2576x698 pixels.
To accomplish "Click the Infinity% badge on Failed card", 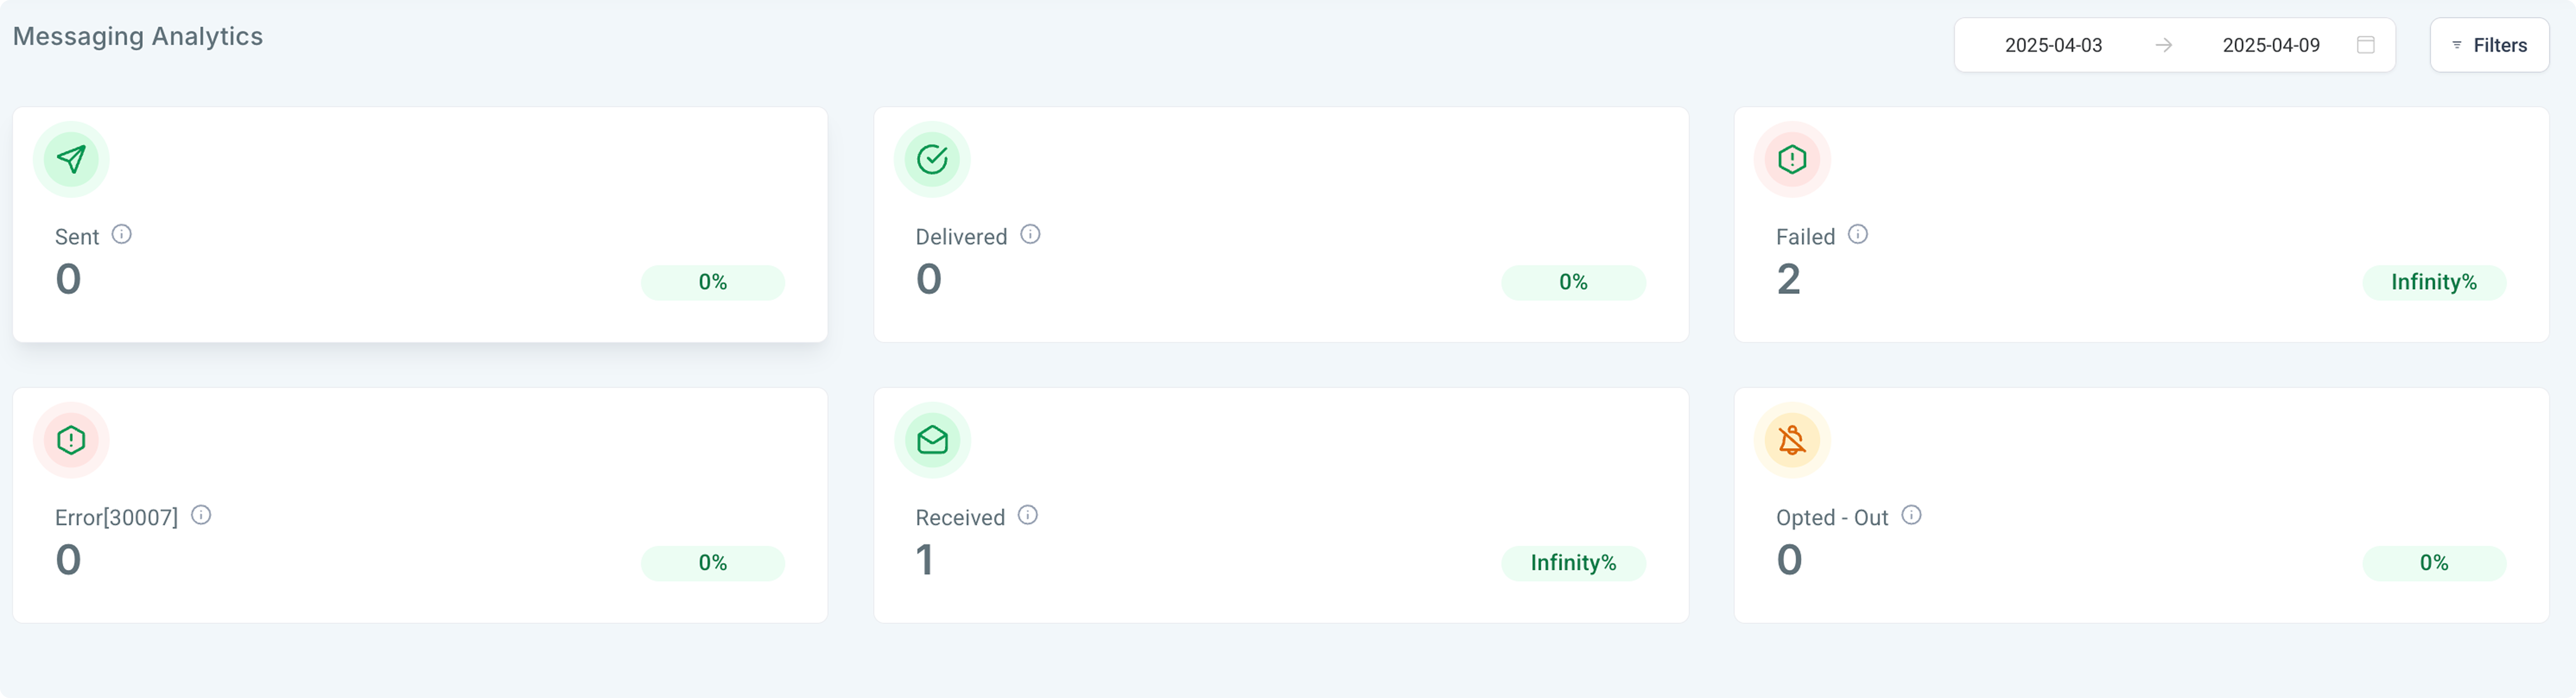I will [x=2433, y=282].
